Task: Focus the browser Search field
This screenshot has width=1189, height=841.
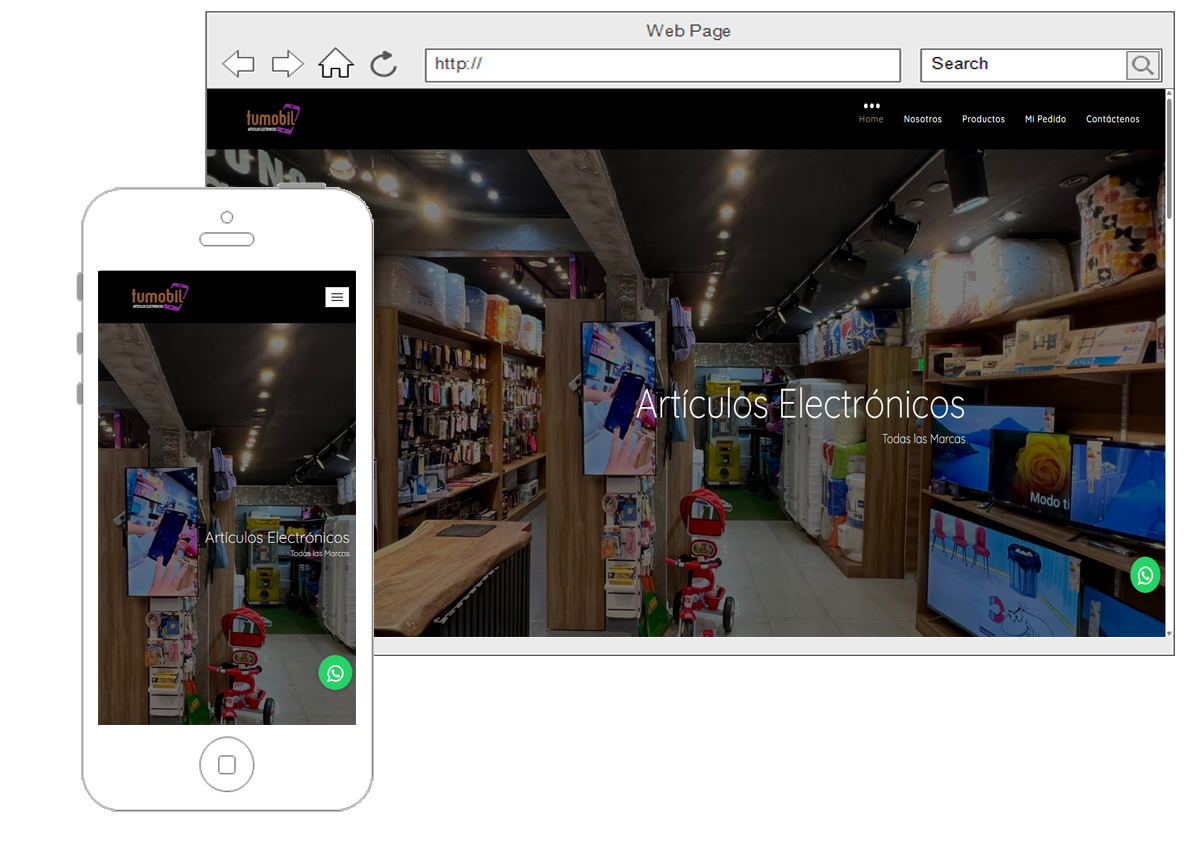Action: (1022, 65)
